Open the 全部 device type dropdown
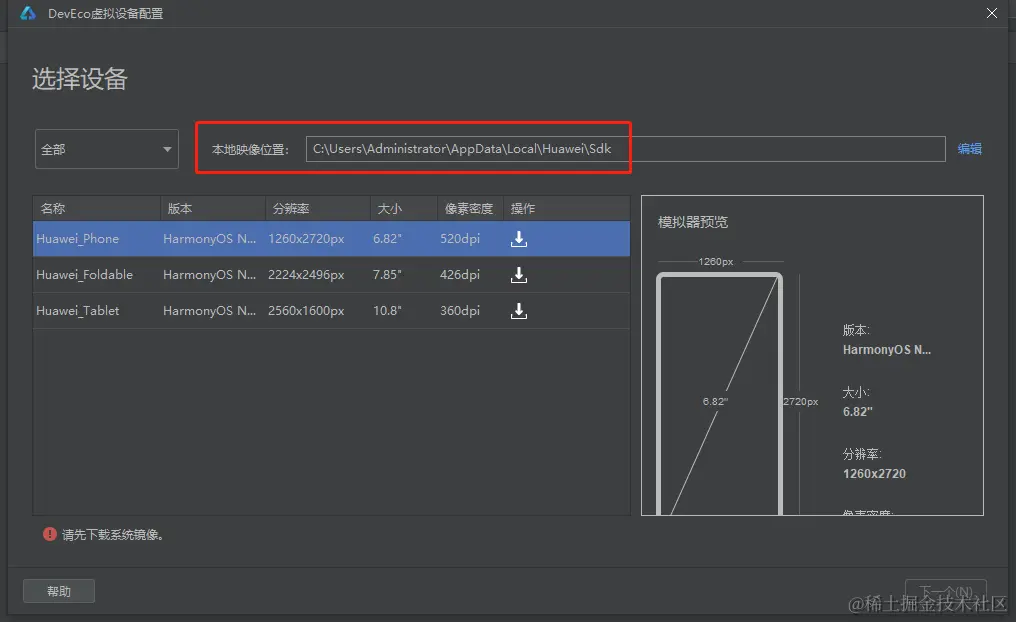Viewport: 1016px width, 622px height. tap(106, 149)
